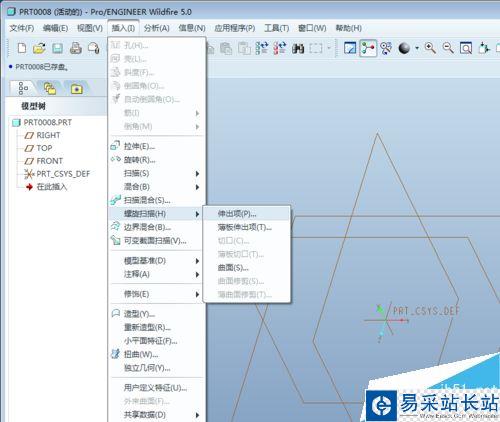Open the 信息(N) menu

[x=192, y=28]
